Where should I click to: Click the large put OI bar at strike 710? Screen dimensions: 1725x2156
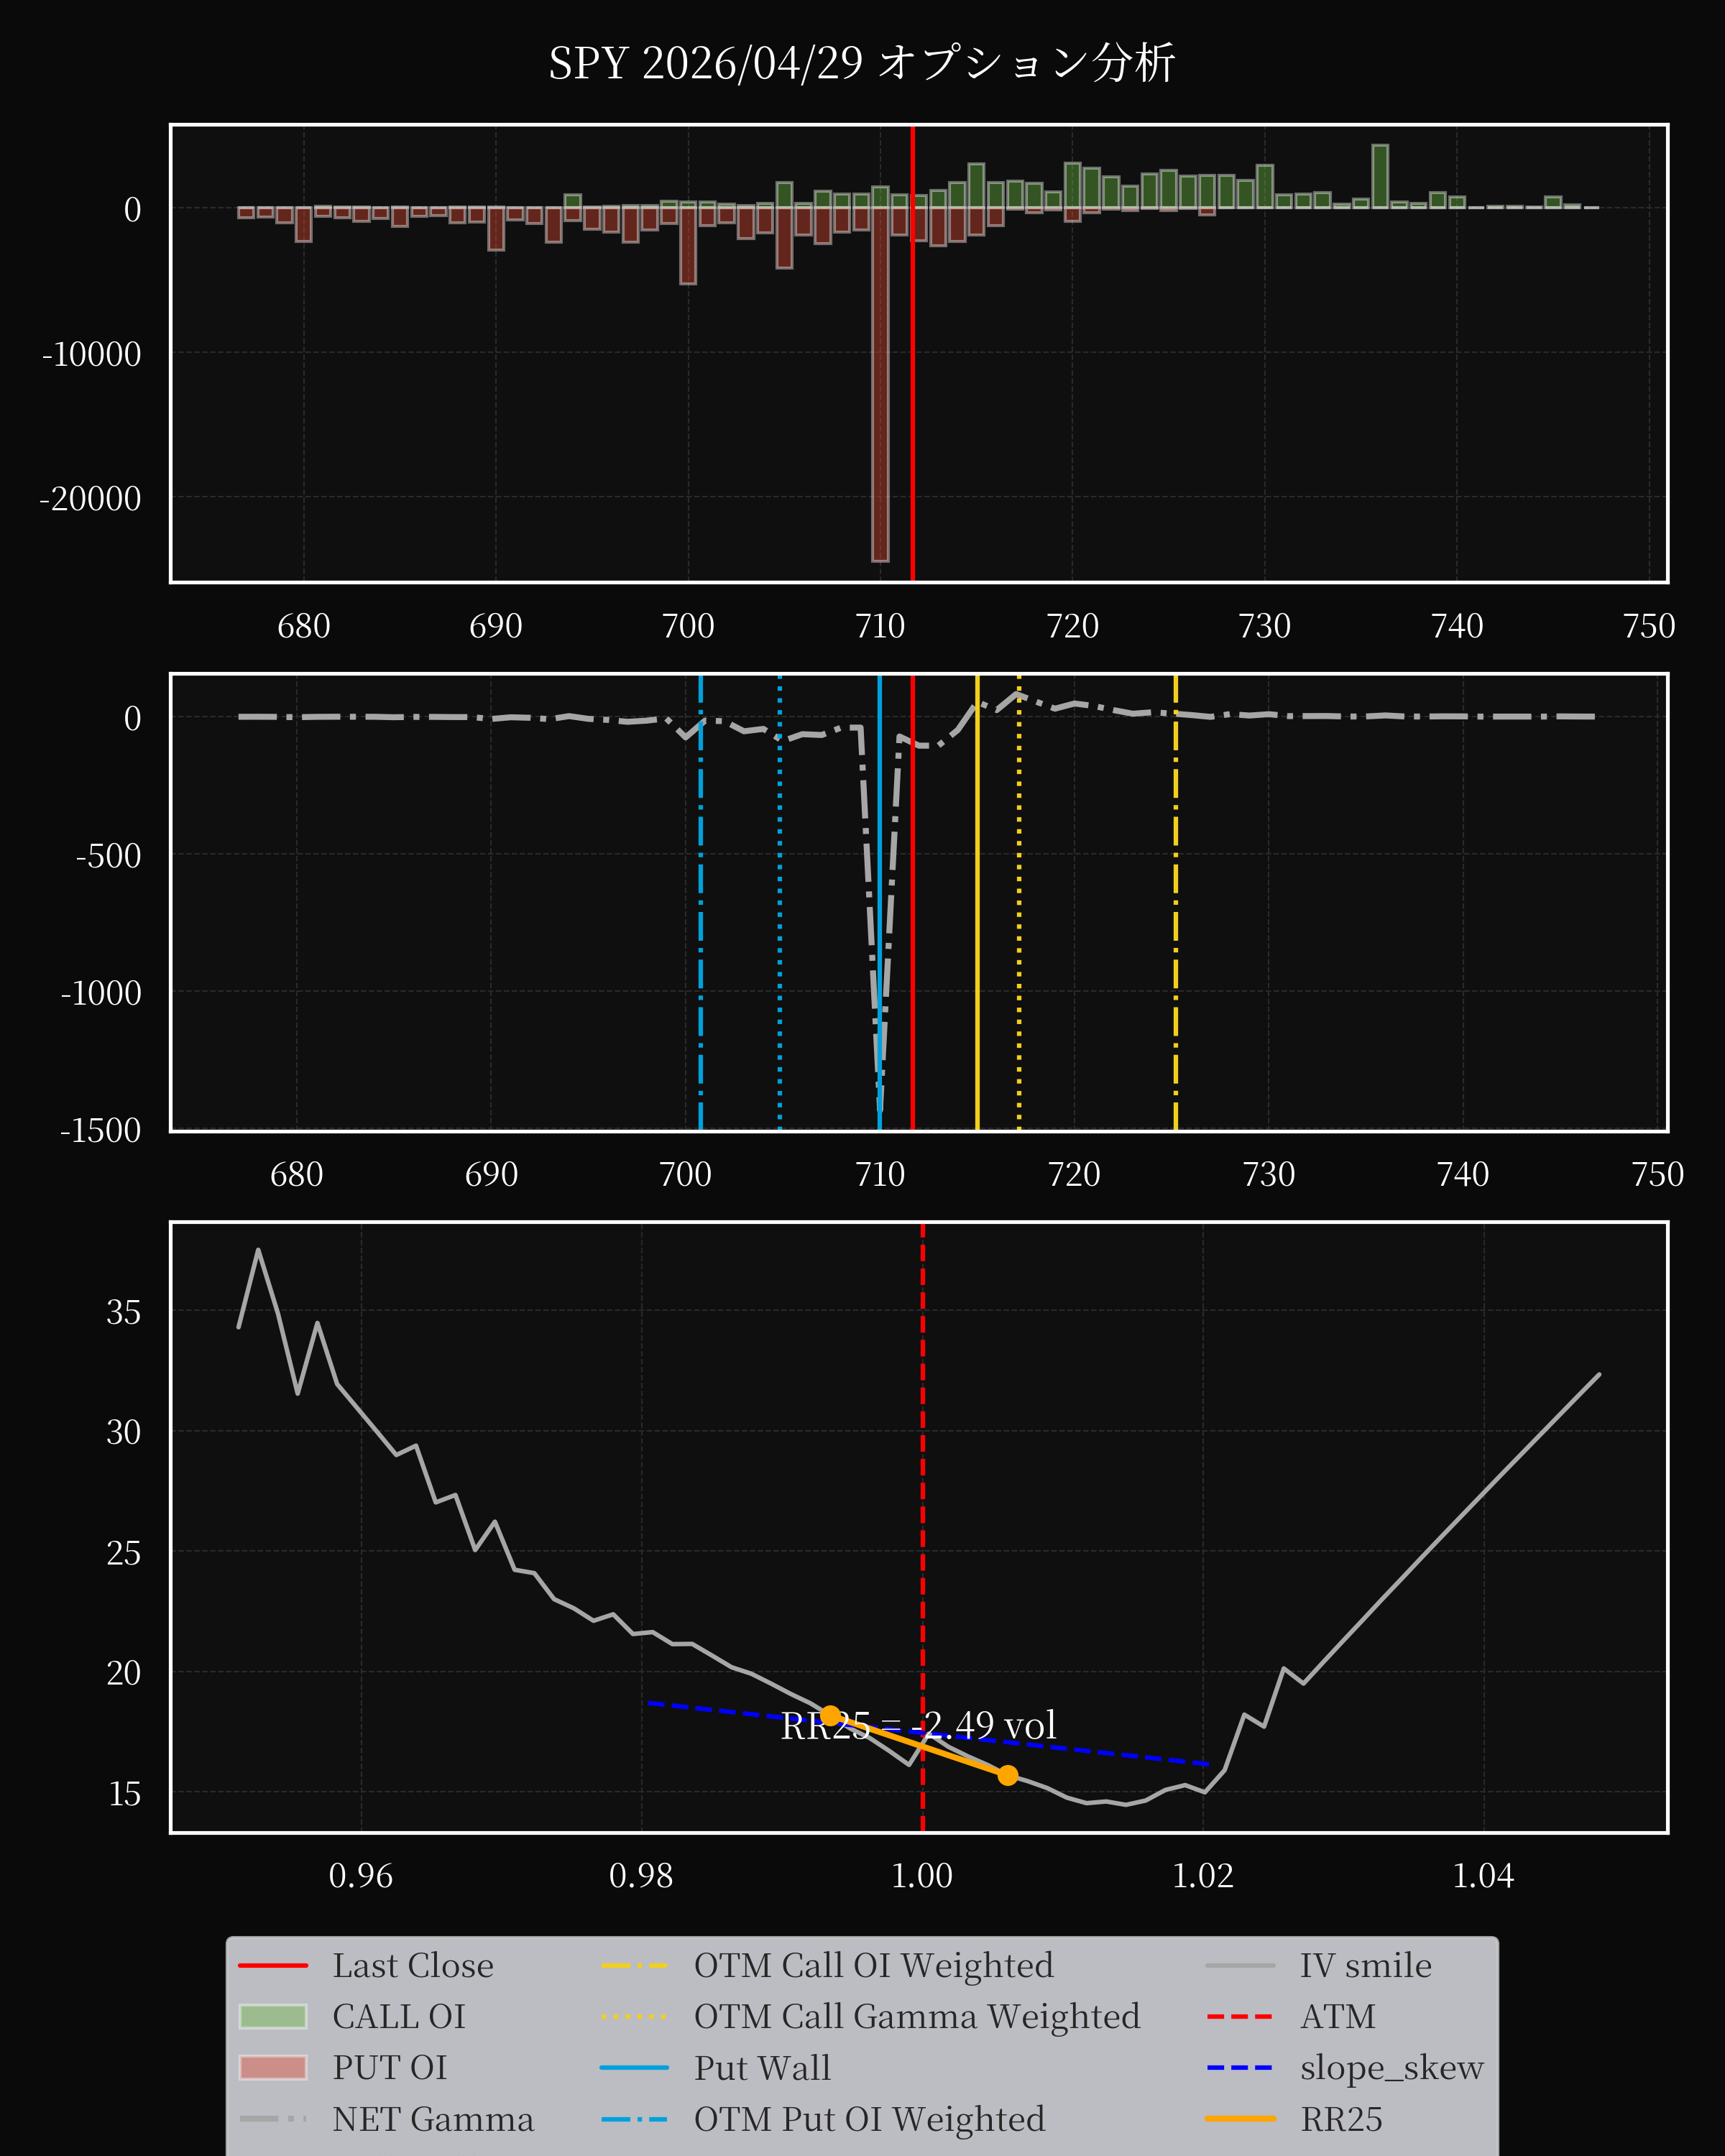[x=880, y=384]
